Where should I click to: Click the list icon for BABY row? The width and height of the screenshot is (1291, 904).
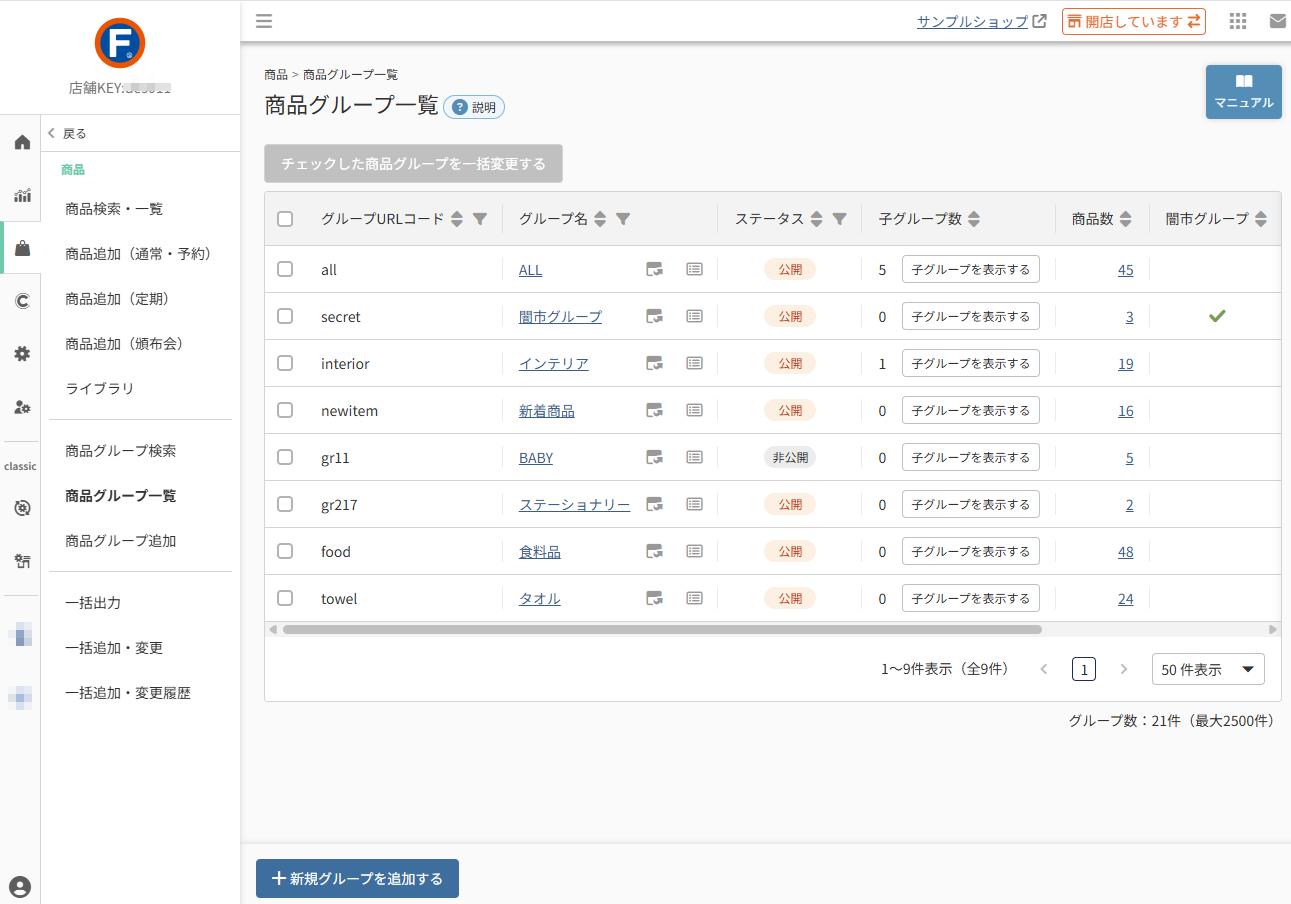click(x=695, y=457)
